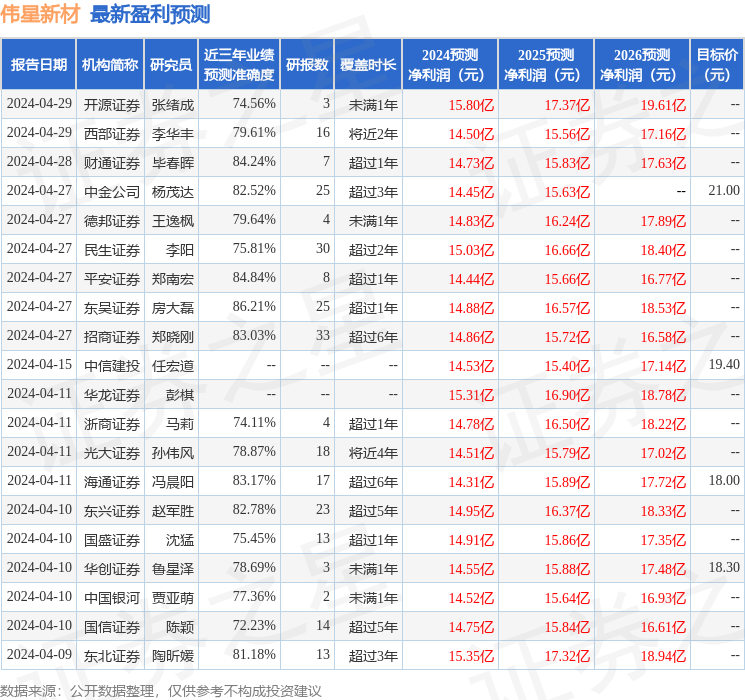Click analyst name 陶昕媛
The image size is (745, 700).
click(173, 656)
